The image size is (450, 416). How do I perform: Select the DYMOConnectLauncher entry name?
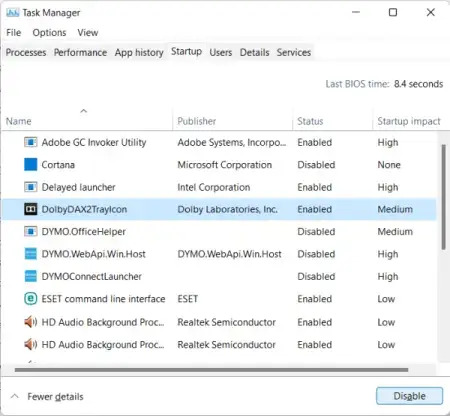(92, 276)
